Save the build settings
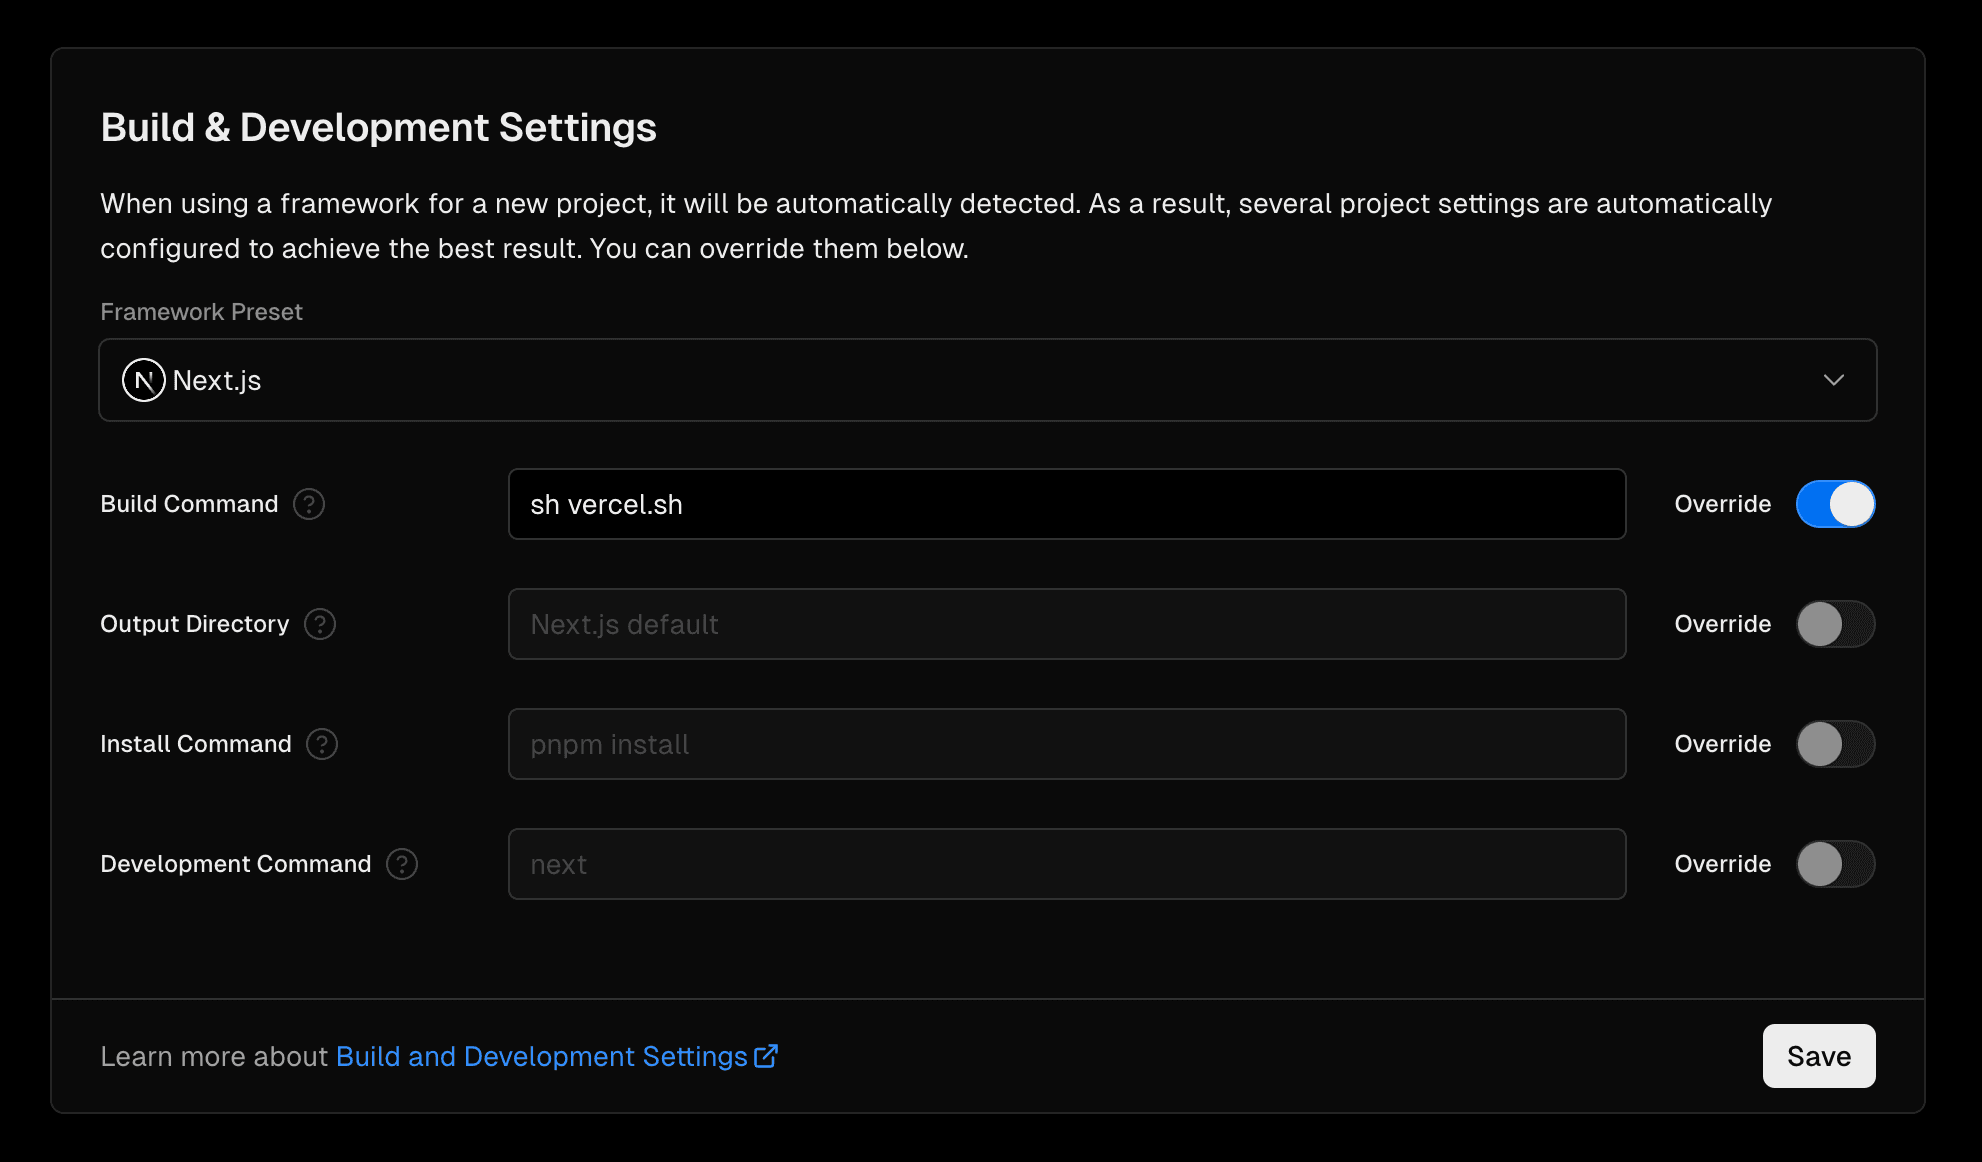The height and width of the screenshot is (1162, 1982). coord(1818,1056)
